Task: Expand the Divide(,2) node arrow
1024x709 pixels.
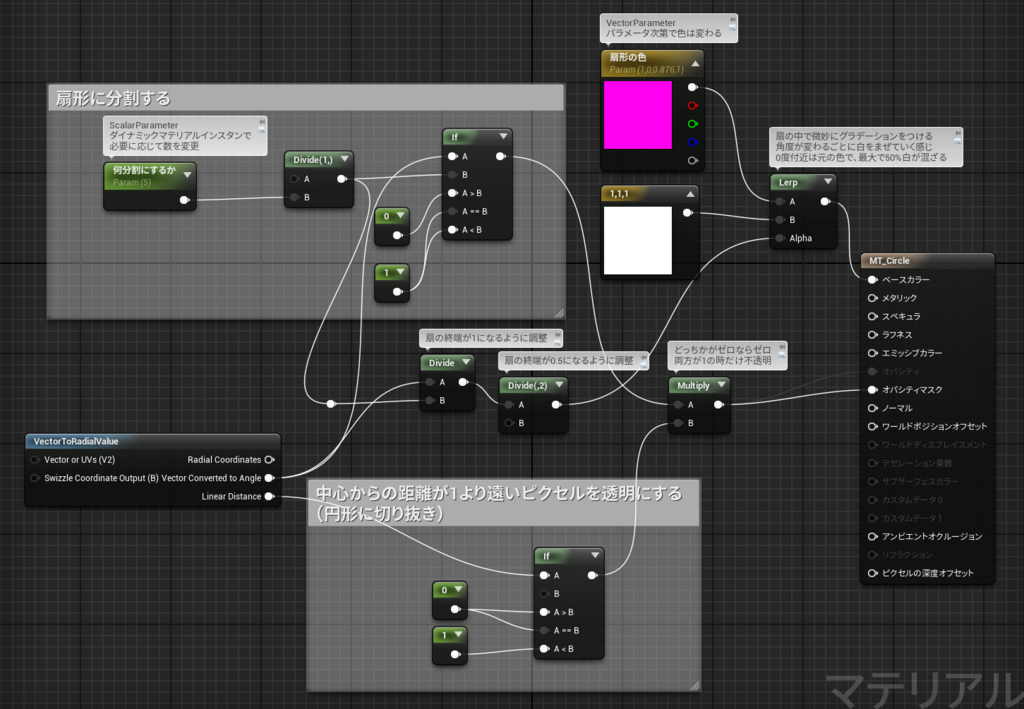Action: [x=559, y=385]
